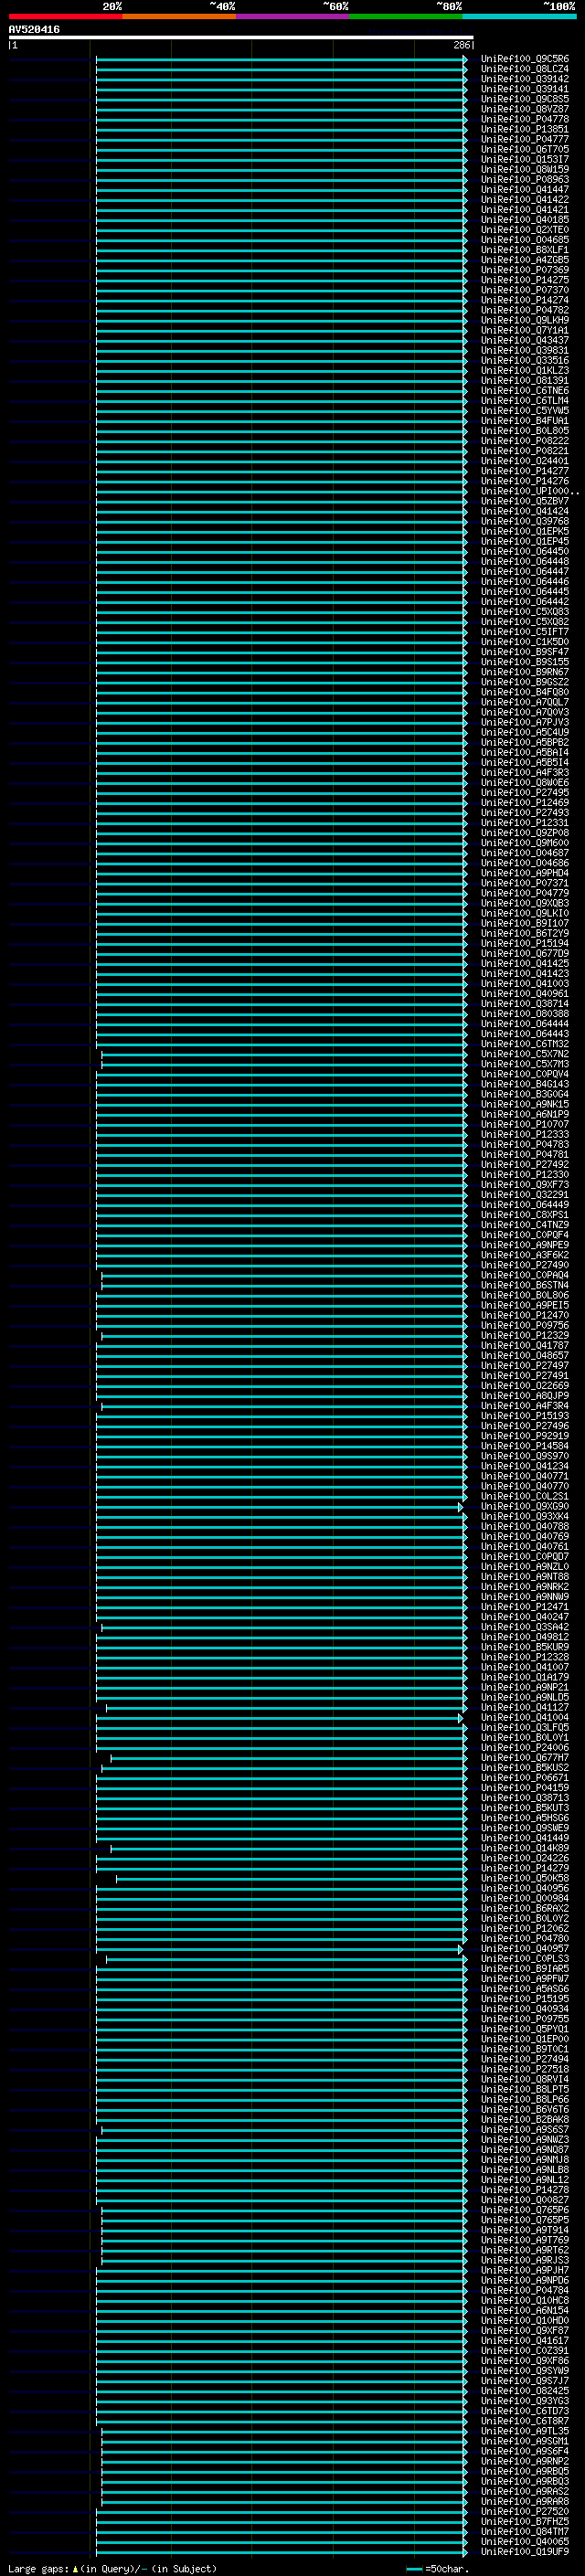Select hit label UniRef100_Q10HC8
Screen dimensions: 585x2576
(x=524, y=2300)
